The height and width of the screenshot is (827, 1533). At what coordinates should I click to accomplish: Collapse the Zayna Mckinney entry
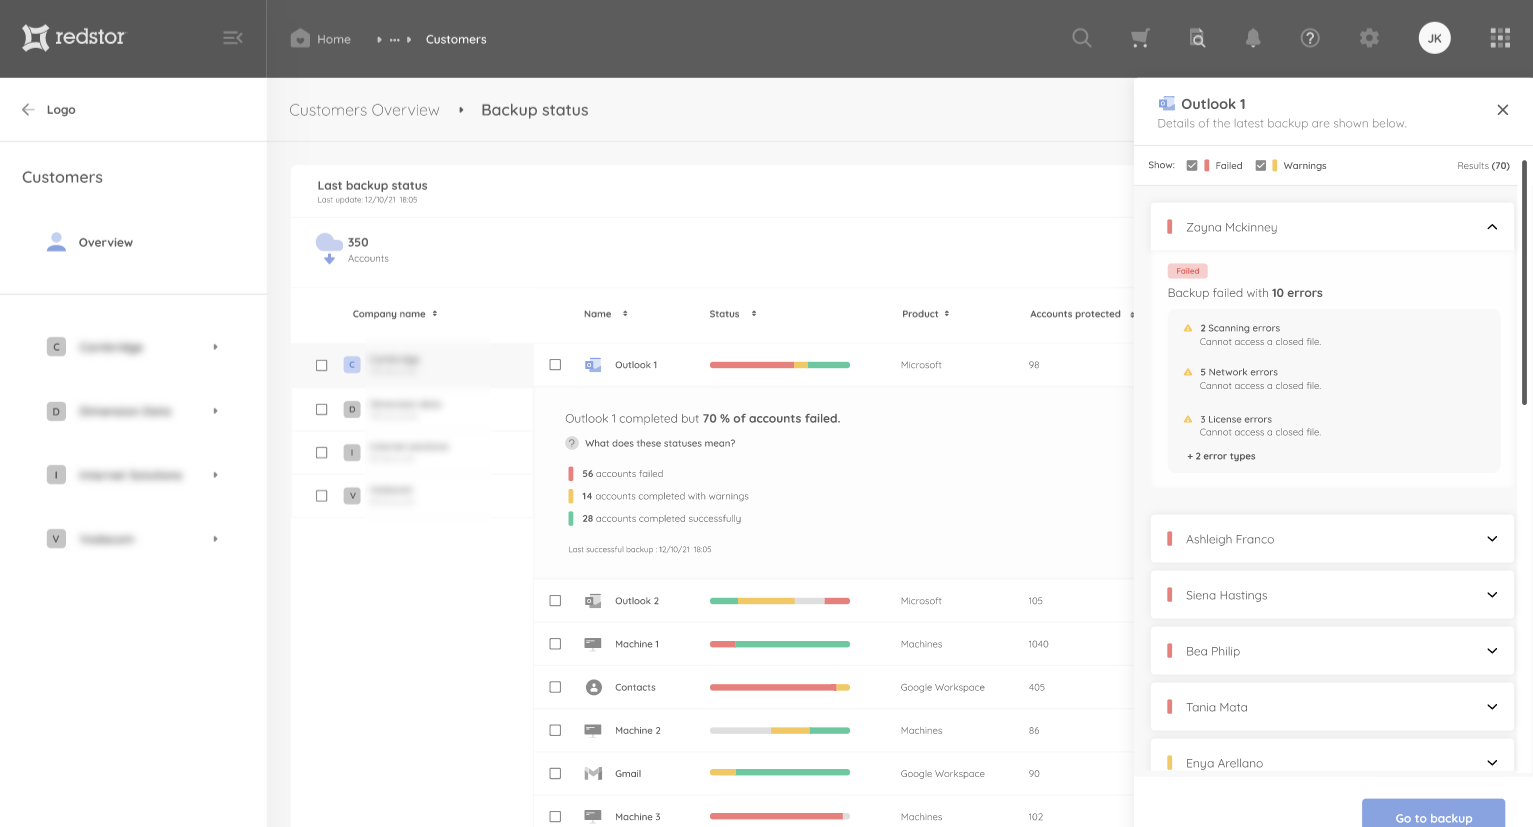point(1492,227)
